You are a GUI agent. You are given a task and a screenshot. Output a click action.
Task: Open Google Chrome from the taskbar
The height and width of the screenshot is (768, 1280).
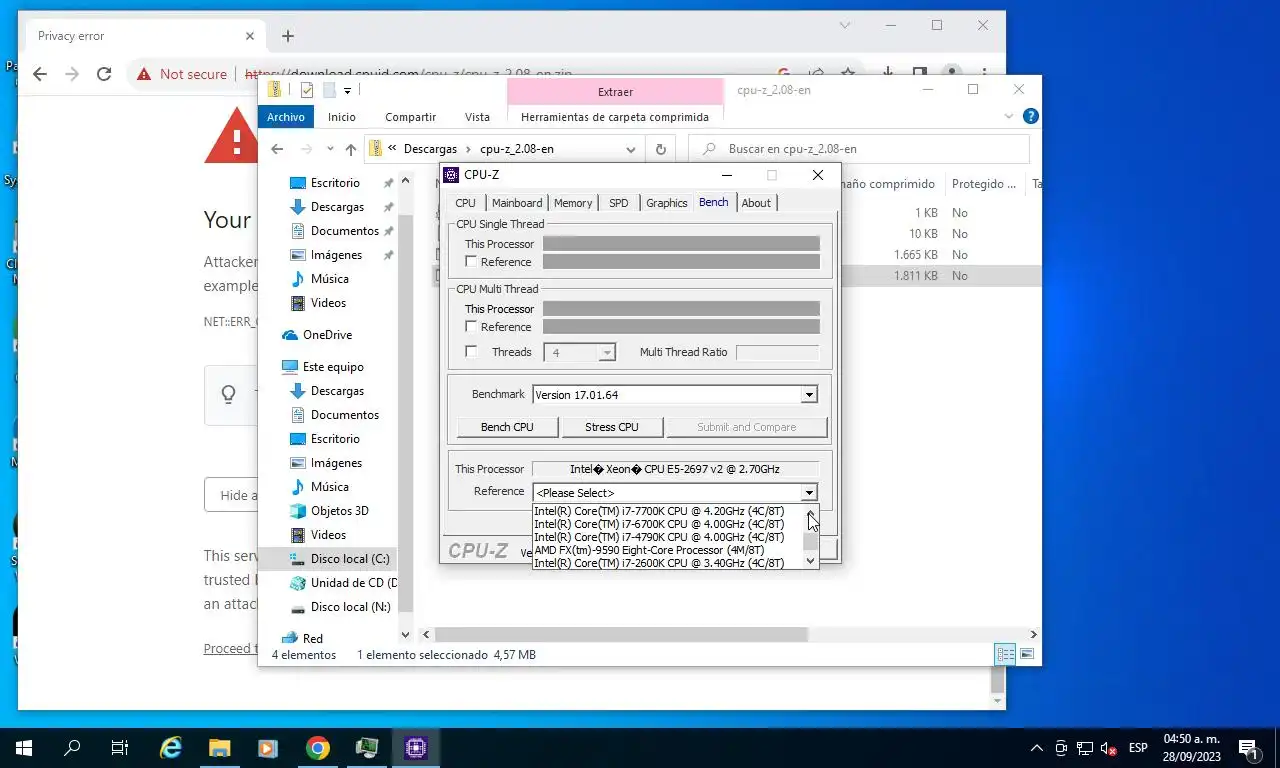click(318, 747)
